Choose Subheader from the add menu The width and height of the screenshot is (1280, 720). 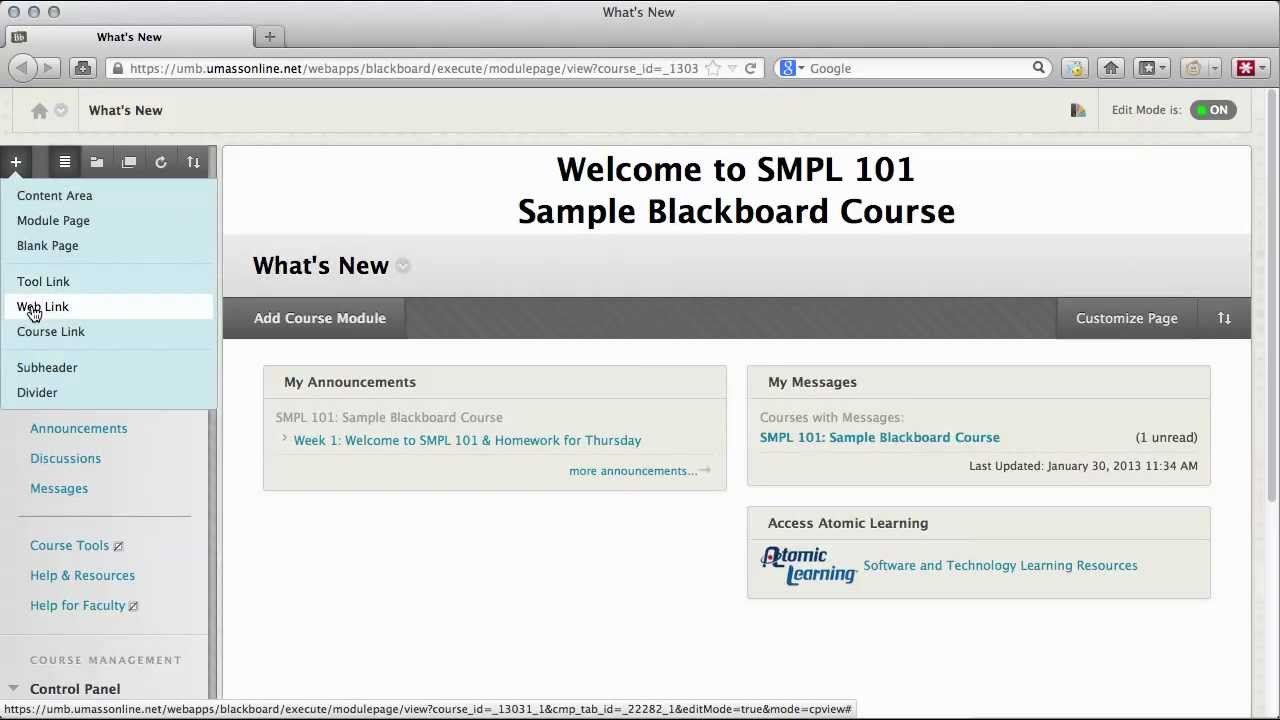[47, 368]
